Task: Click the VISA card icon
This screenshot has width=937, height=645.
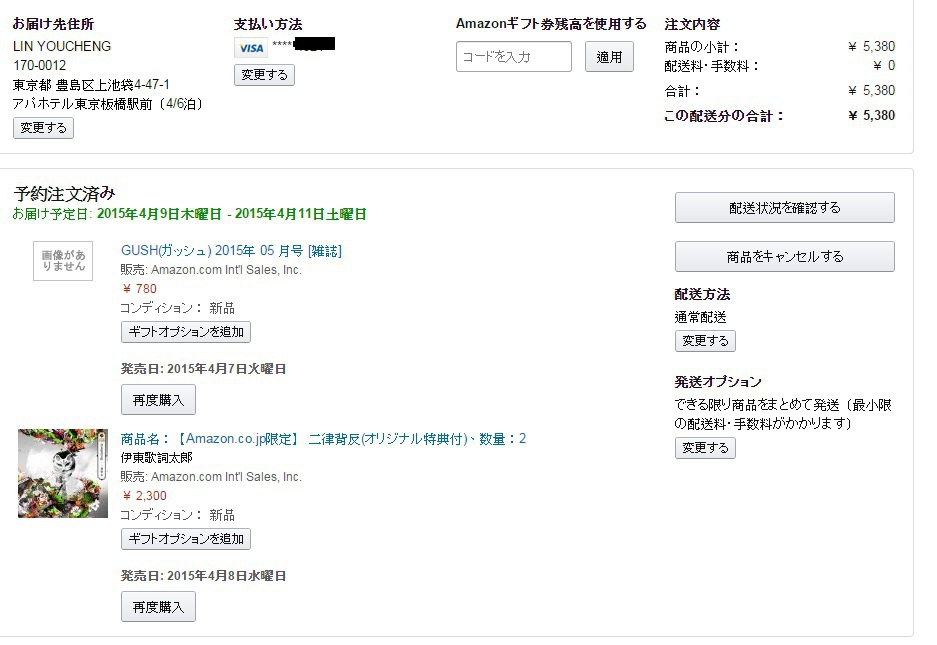Action: click(251, 48)
